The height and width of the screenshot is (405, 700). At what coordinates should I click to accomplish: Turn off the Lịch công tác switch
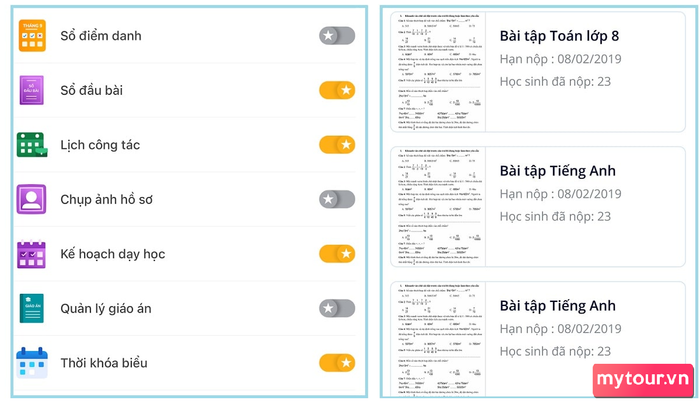point(337,145)
